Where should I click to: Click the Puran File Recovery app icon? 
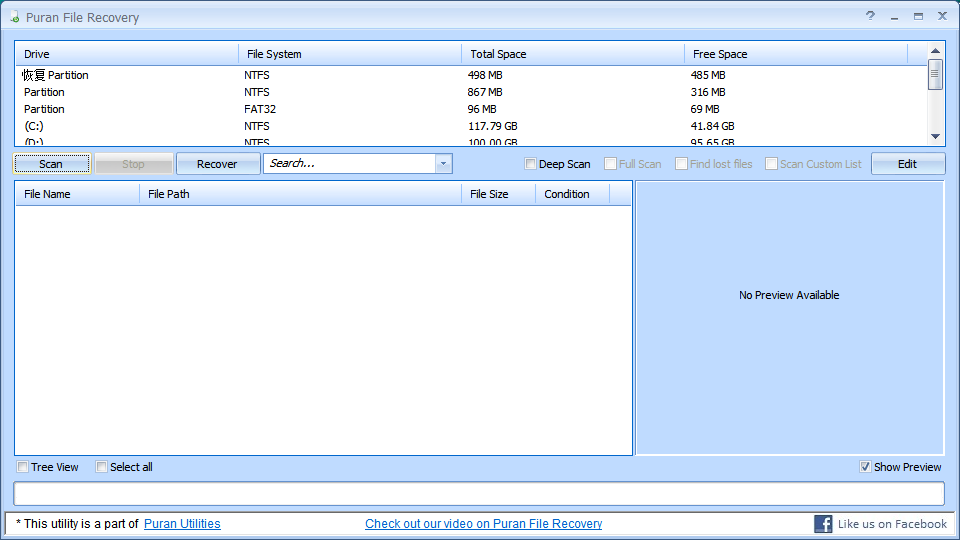tap(15, 17)
